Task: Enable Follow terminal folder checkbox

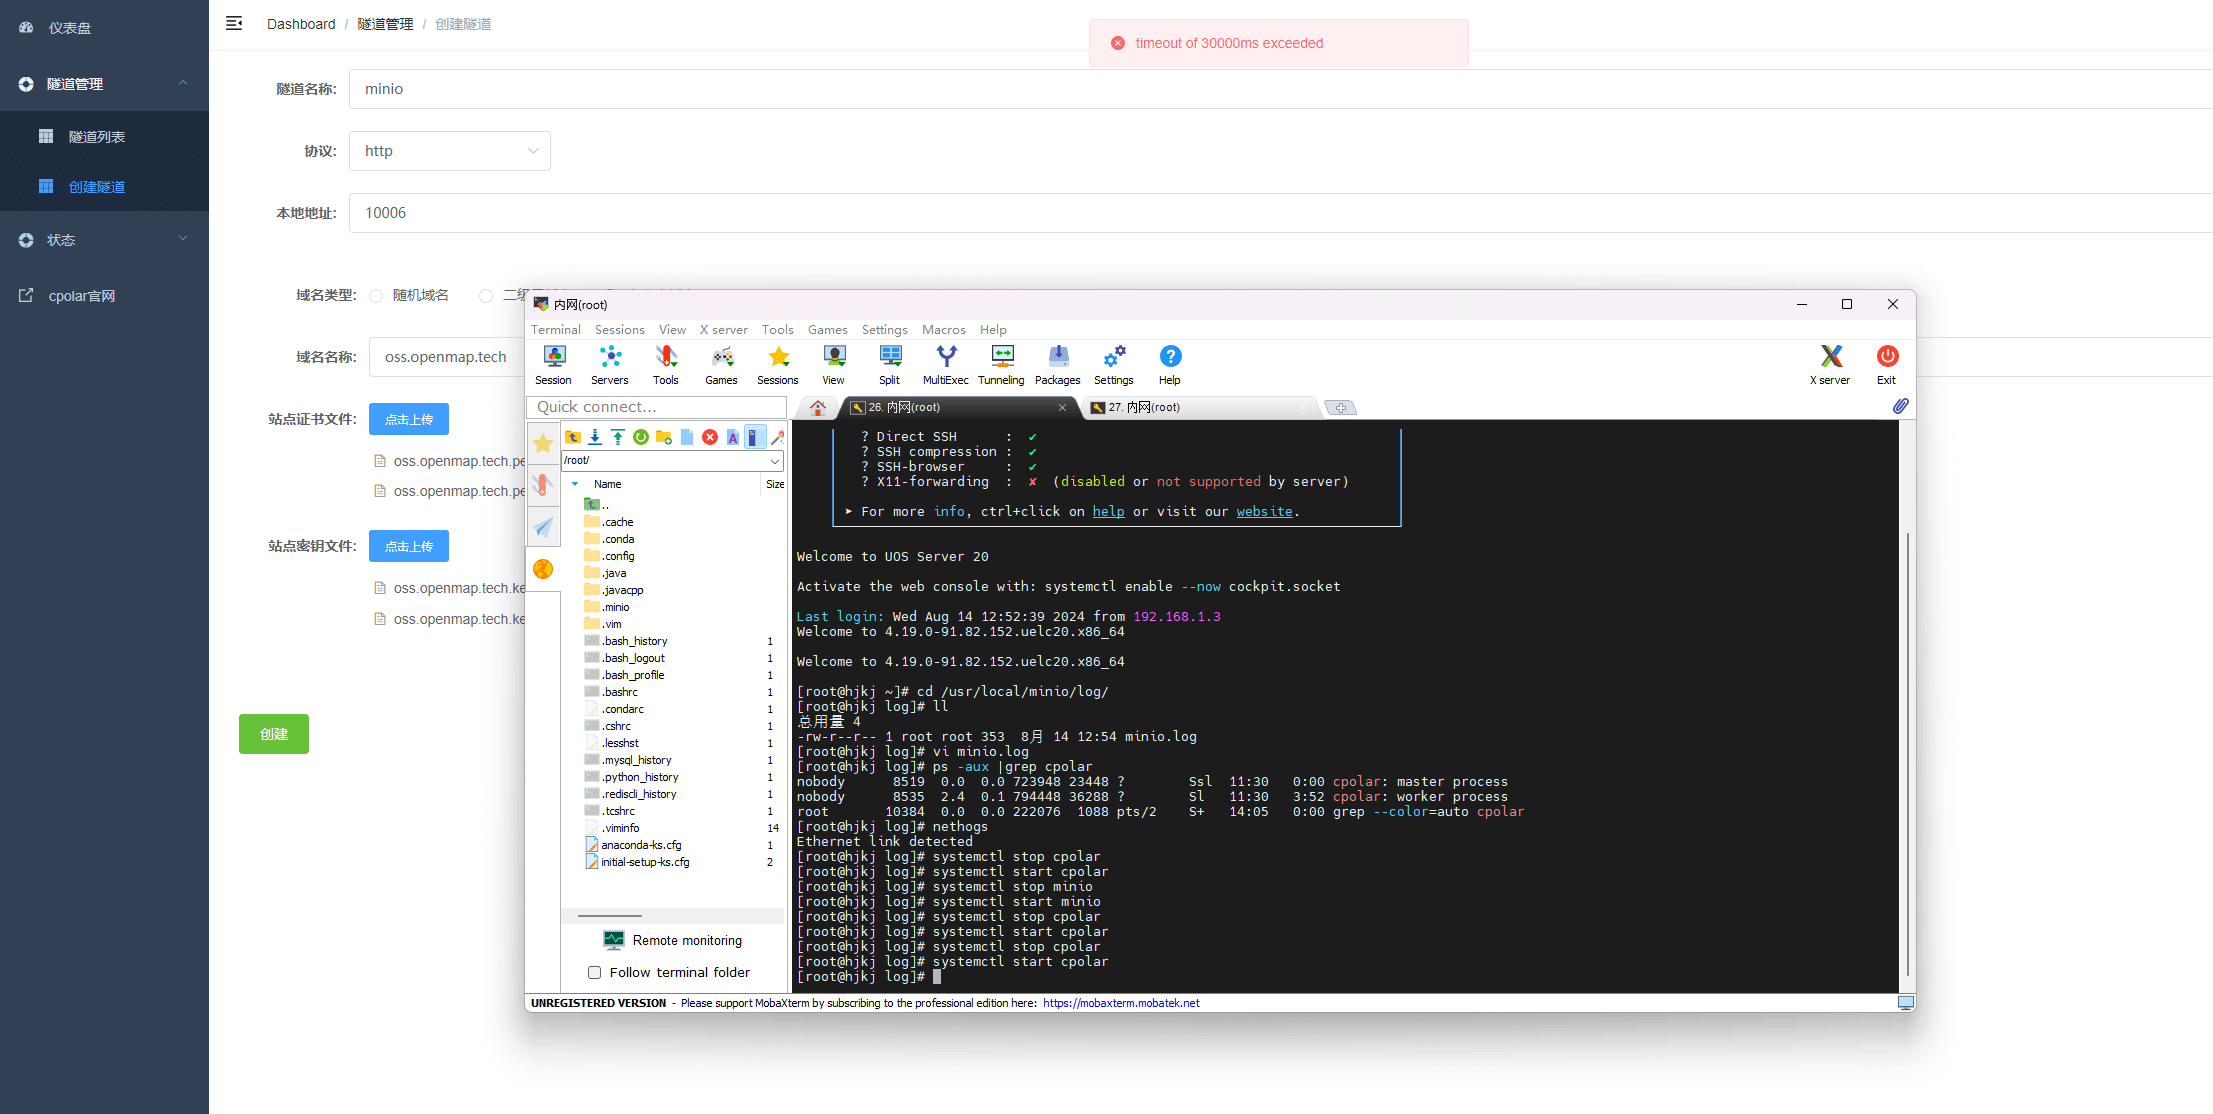Action: point(595,972)
